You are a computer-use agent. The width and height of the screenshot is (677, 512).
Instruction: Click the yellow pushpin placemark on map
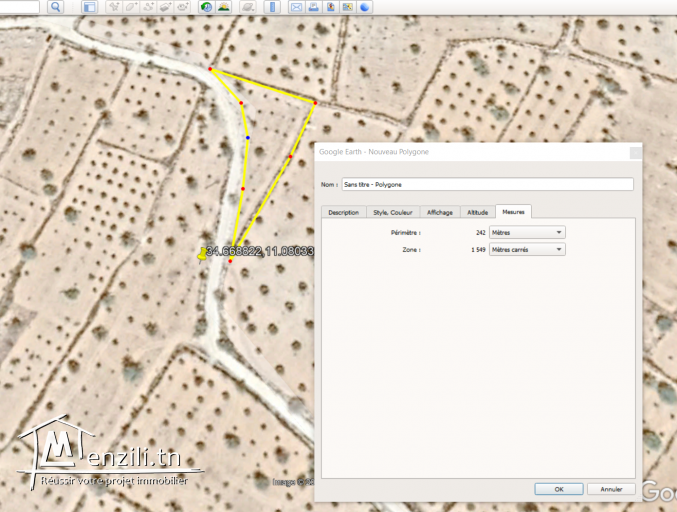coord(203,254)
